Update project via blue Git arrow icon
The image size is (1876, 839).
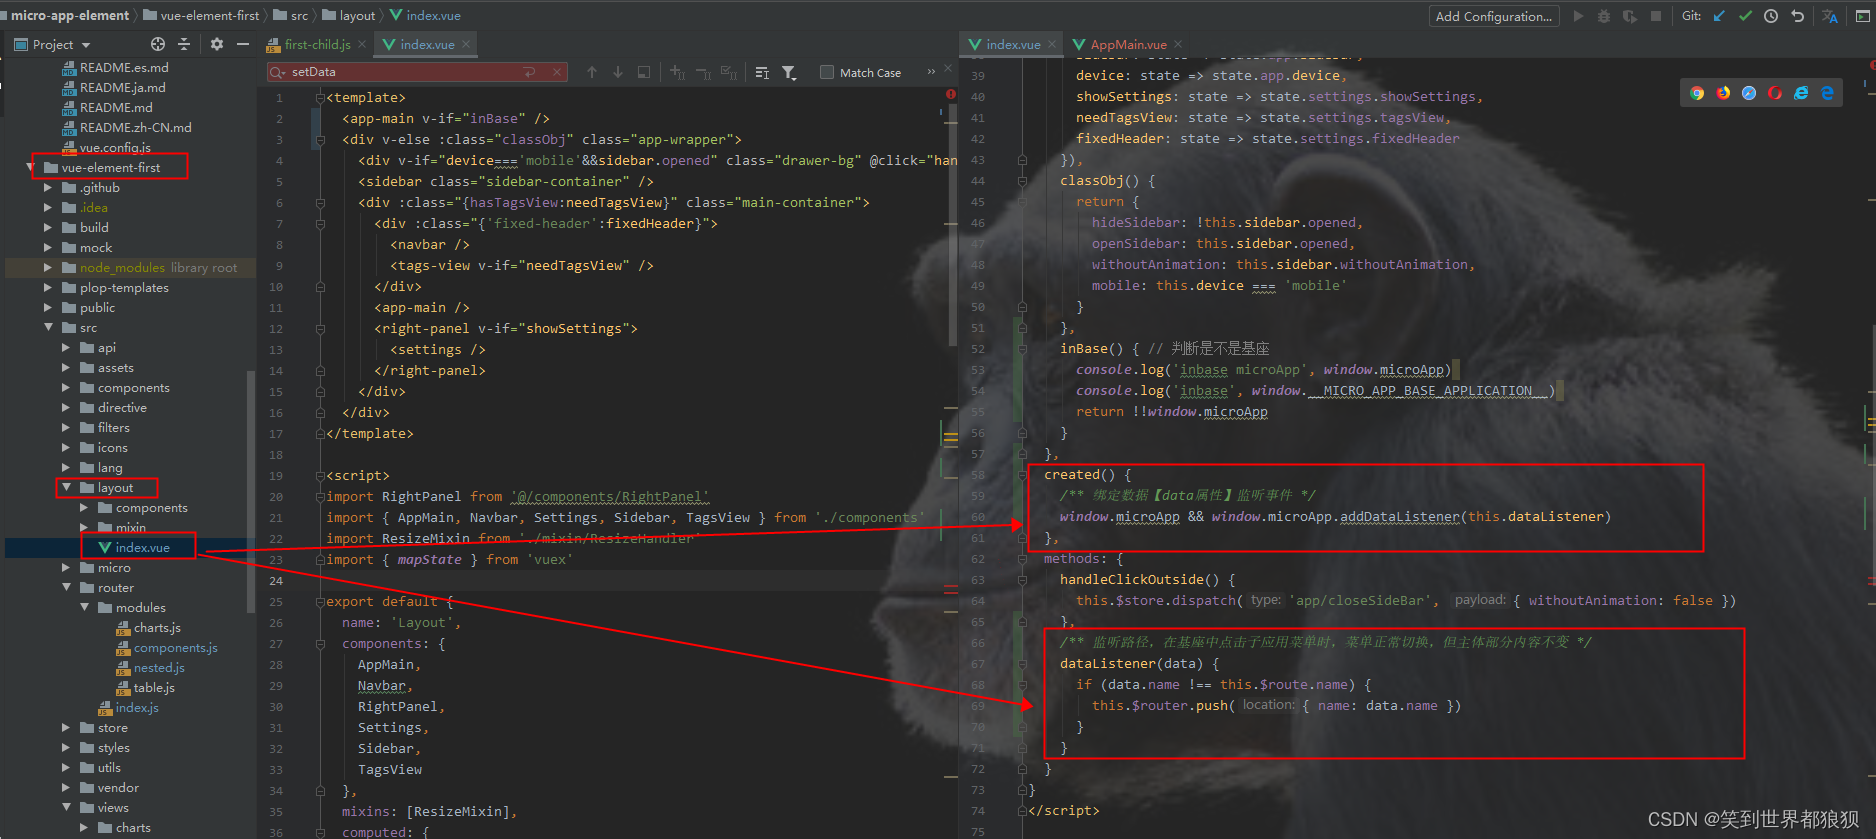click(1719, 16)
